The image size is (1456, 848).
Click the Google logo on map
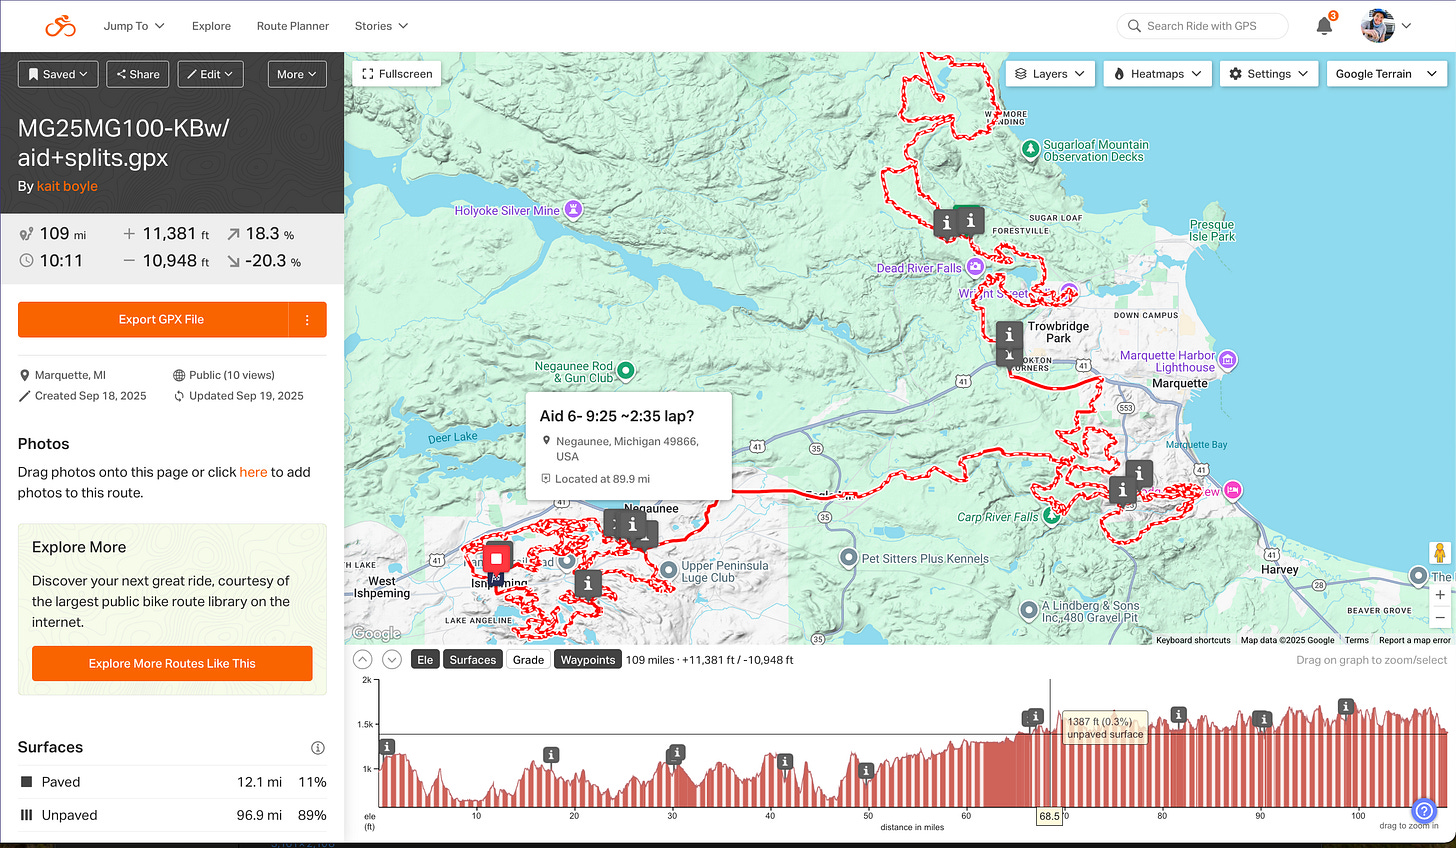tap(377, 633)
